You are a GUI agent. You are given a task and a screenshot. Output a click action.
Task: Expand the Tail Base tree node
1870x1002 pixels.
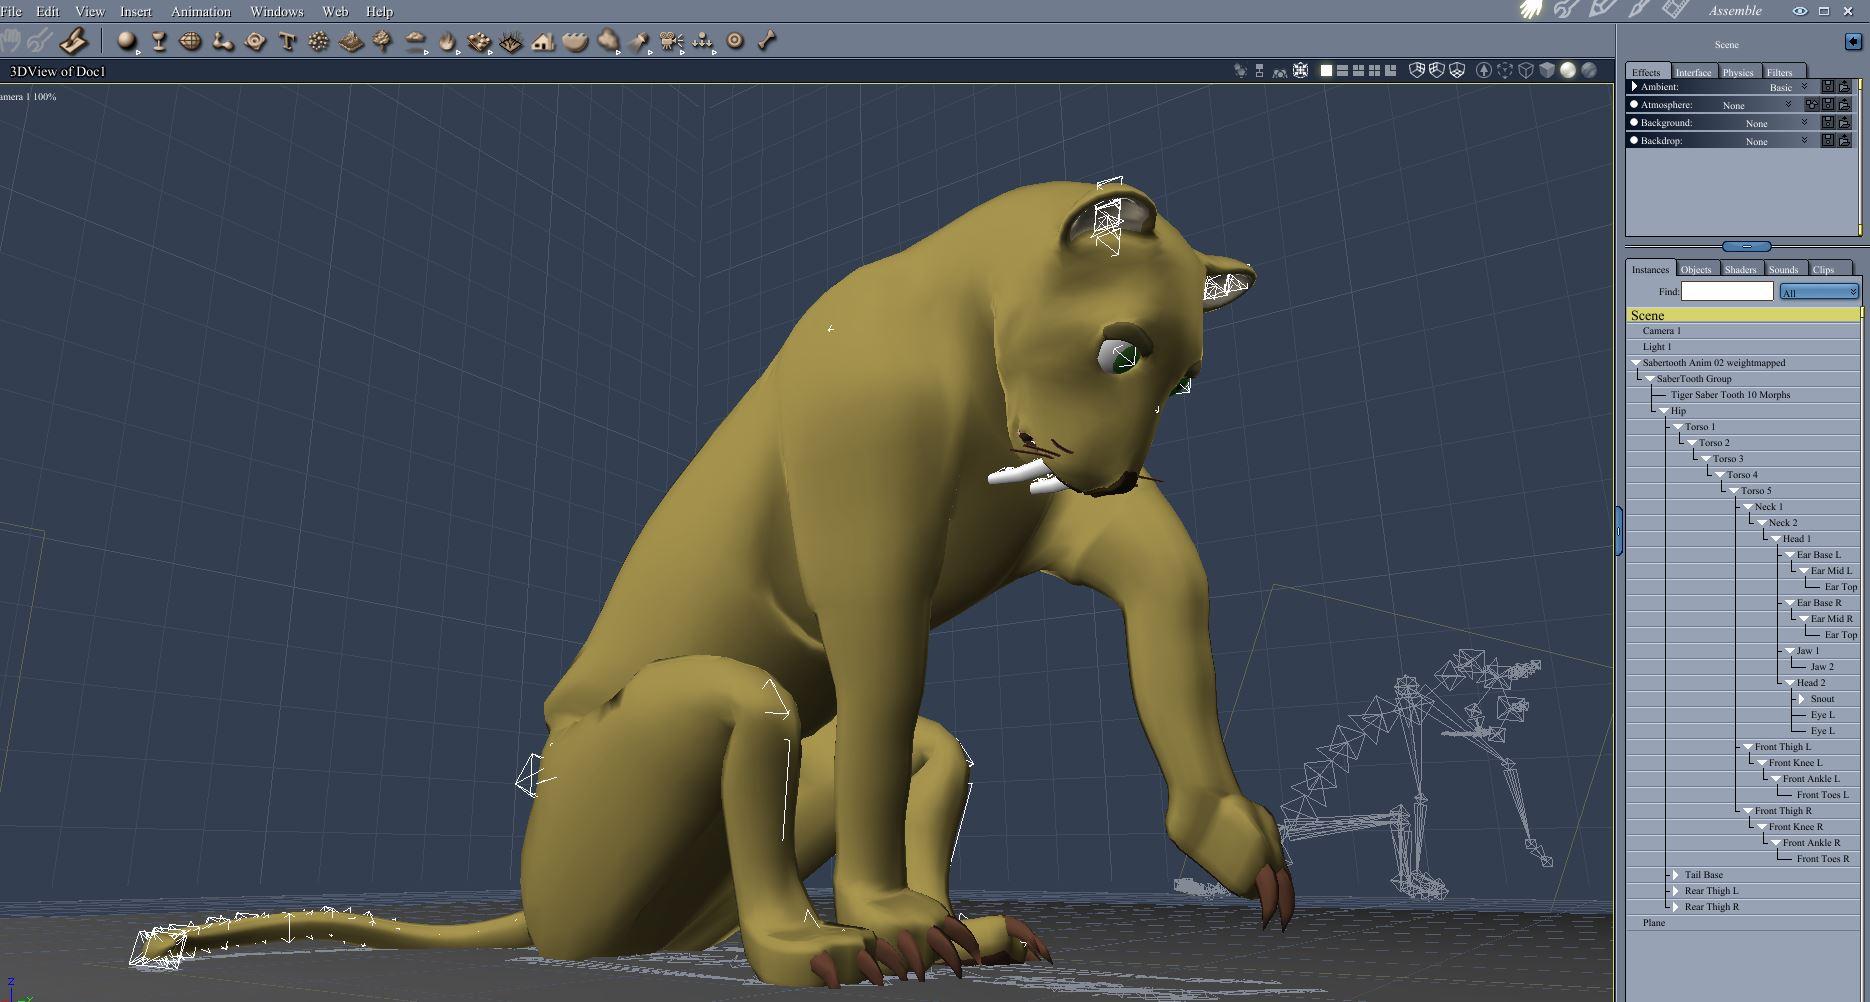point(1676,875)
